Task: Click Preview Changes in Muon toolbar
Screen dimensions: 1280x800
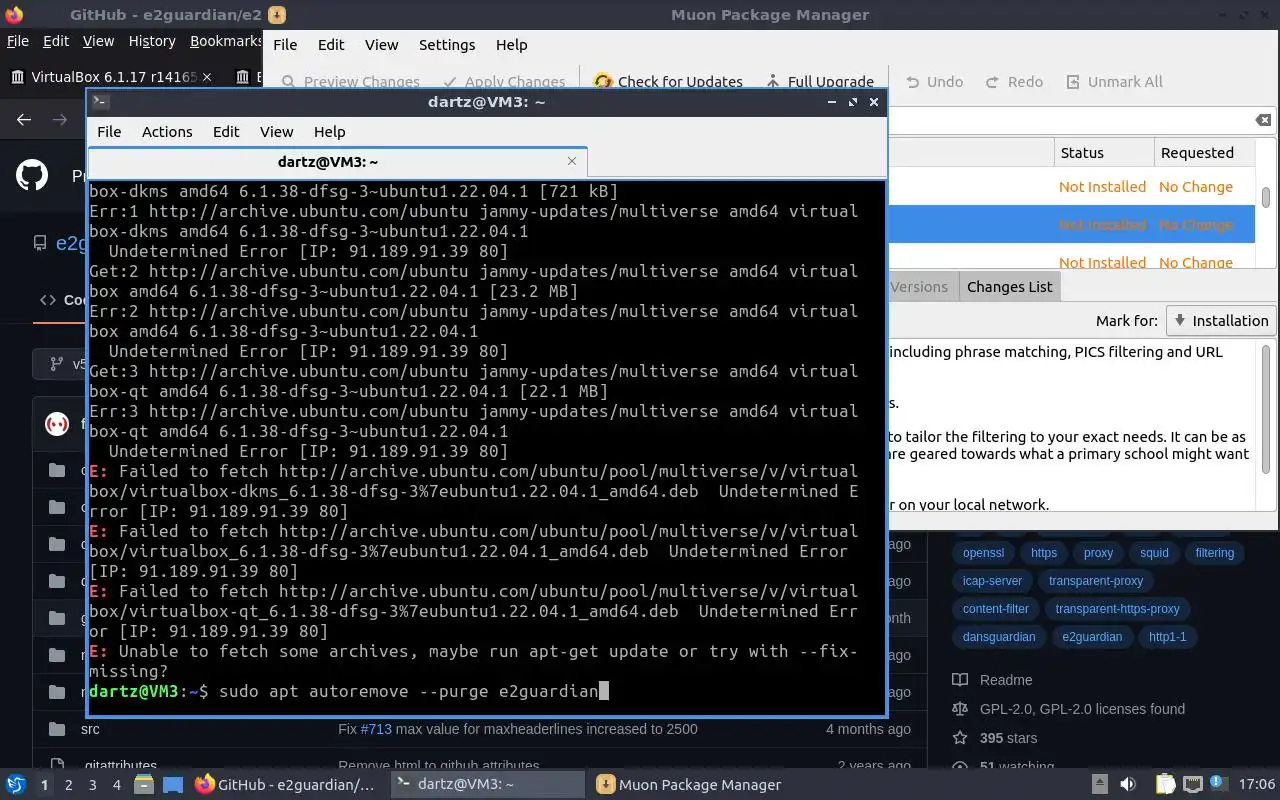Action: point(351,82)
